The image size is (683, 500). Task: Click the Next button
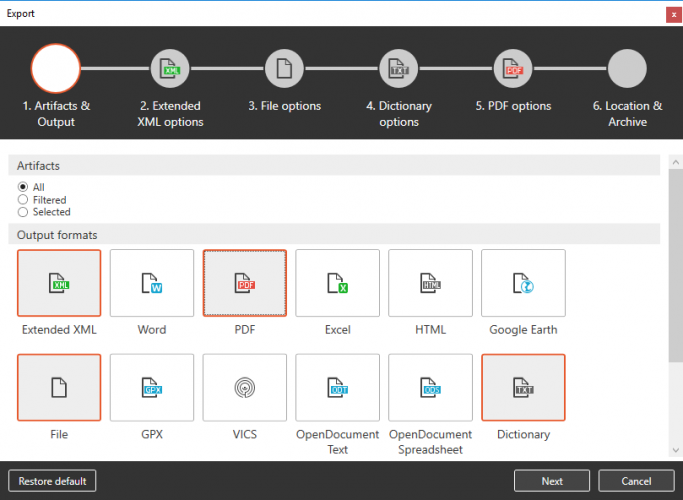point(552,481)
